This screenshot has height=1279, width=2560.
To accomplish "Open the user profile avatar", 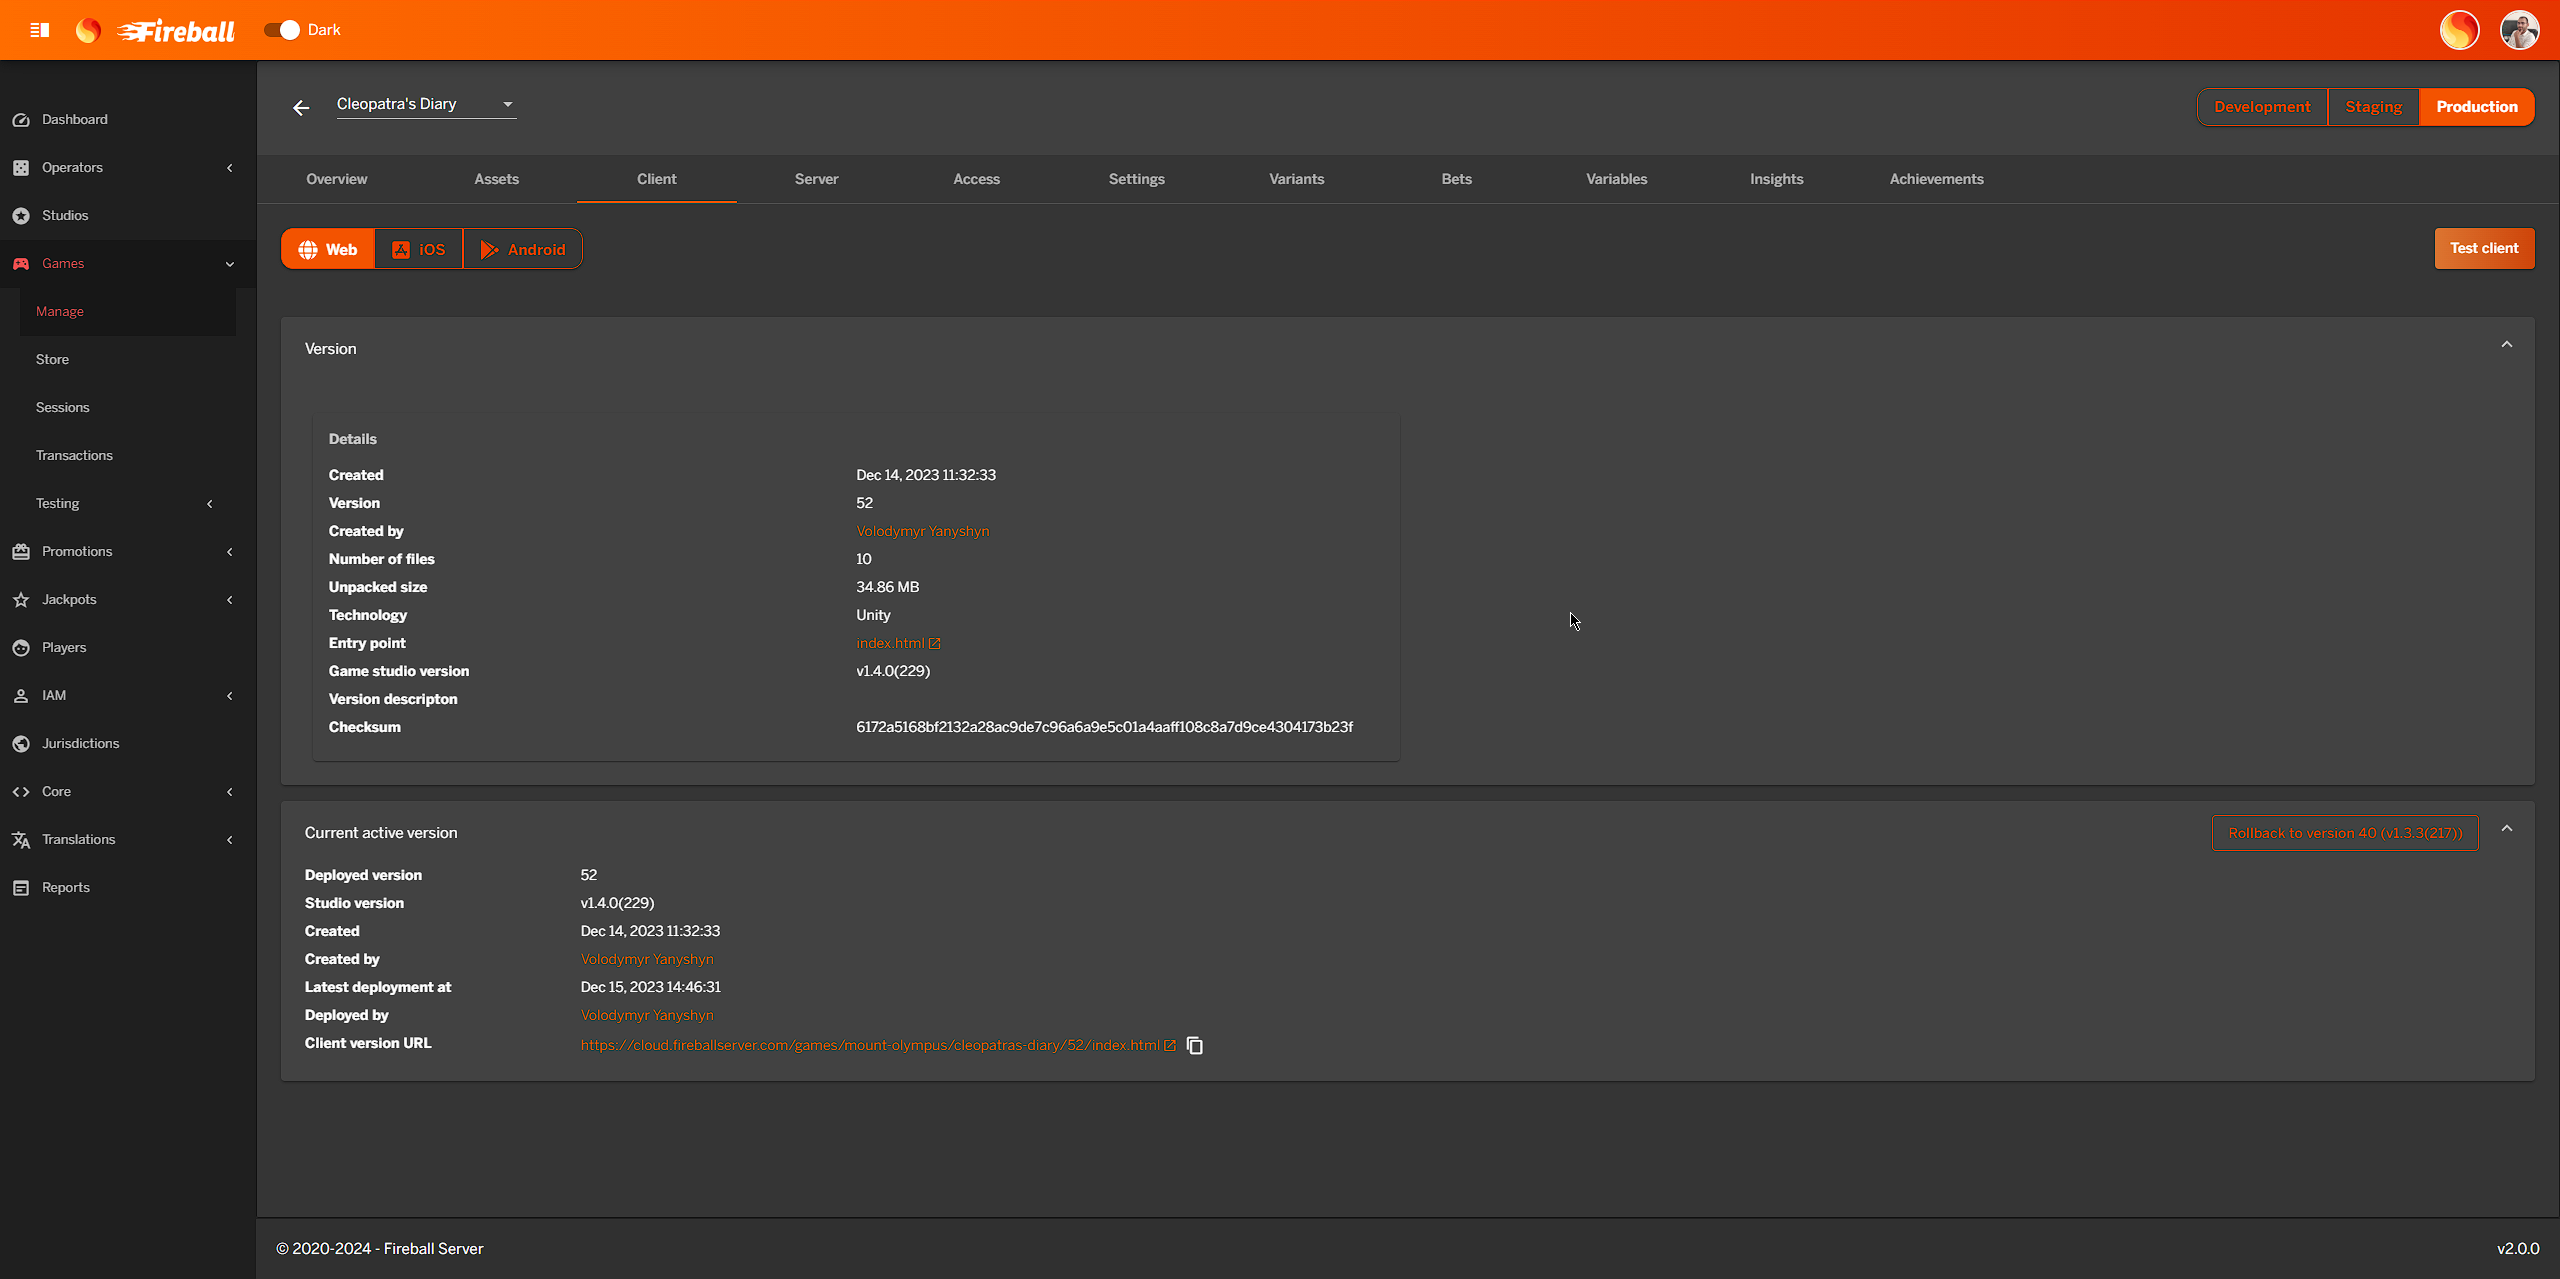I will (2521, 29).
